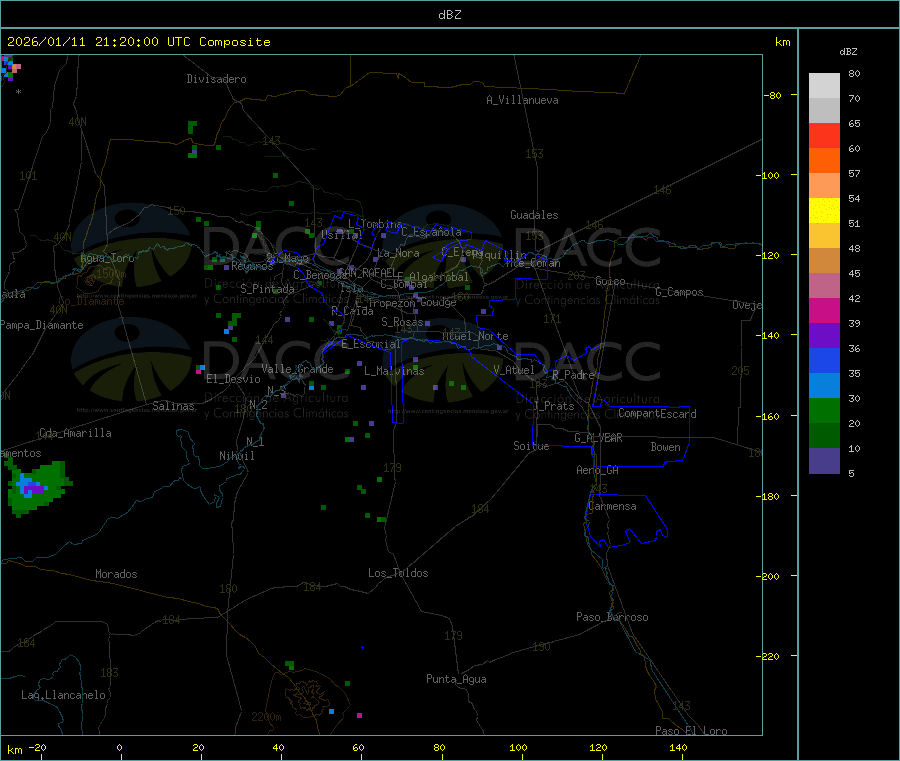900x761 pixels.
Task: Click the Guico map label
Action: pyautogui.click(x=610, y=282)
